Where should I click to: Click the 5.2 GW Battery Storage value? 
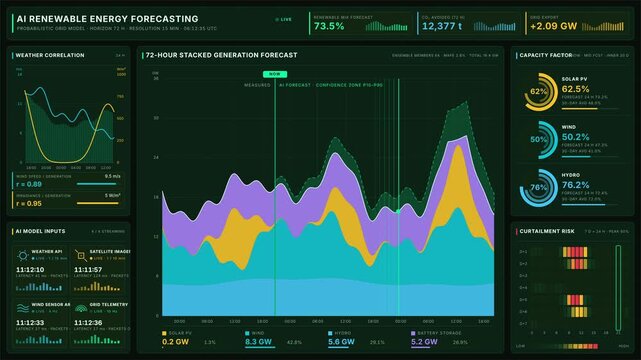coord(424,342)
